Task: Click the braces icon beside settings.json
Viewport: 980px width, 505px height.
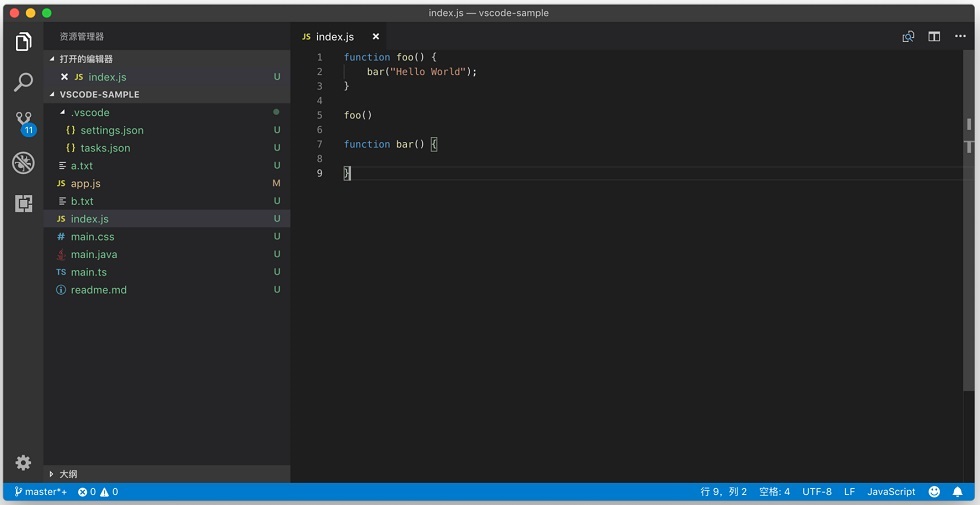Action: [71, 130]
